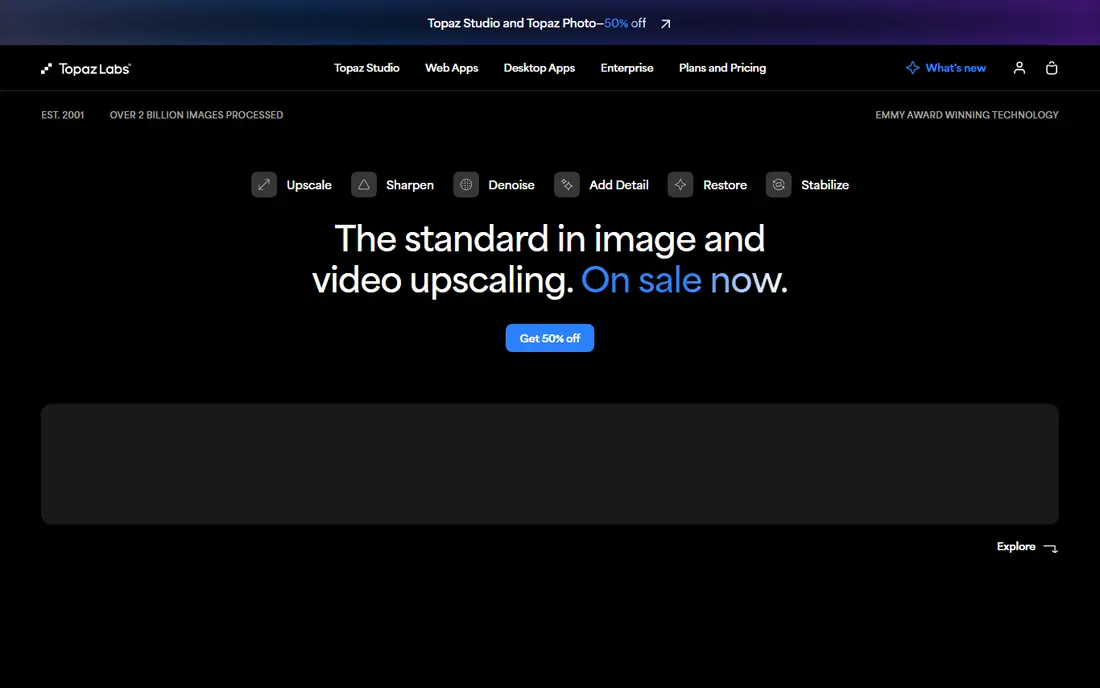Click the Restore star icon
The height and width of the screenshot is (688, 1100).
pyautogui.click(x=680, y=184)
